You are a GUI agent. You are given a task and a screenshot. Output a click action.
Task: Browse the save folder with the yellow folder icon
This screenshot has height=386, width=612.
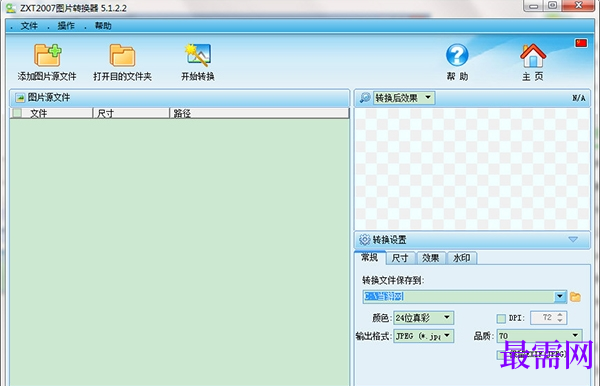tap(575, 297)
